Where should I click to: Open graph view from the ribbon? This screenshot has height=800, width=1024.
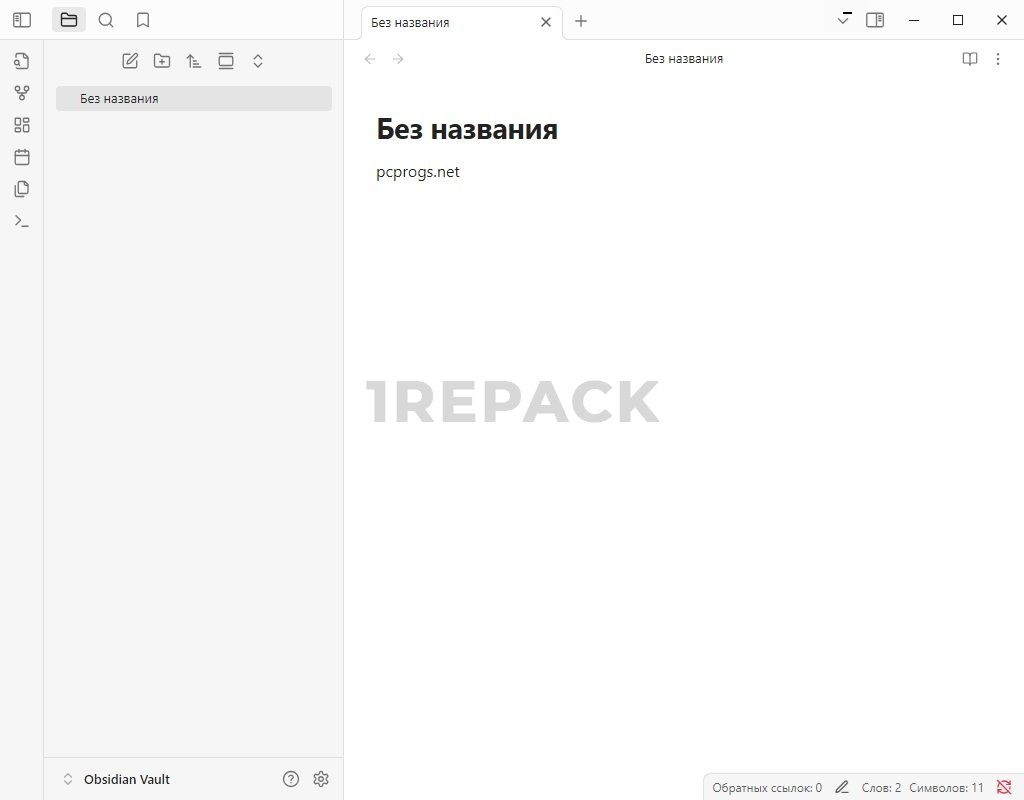point(22,93)
